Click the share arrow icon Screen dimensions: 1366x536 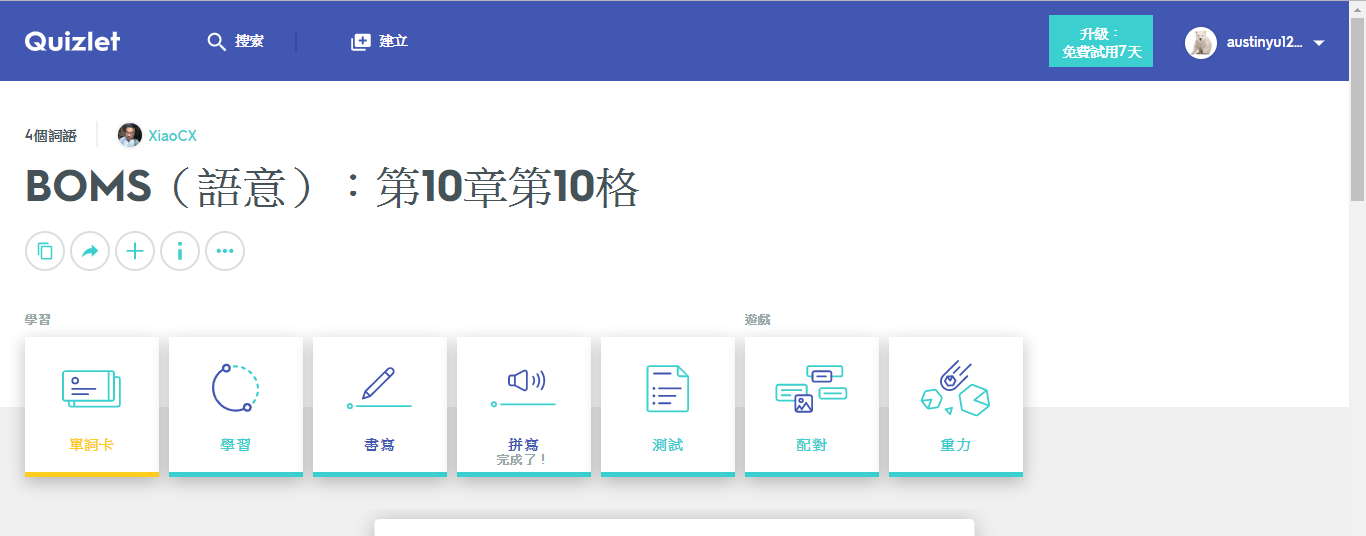[90, 251]
